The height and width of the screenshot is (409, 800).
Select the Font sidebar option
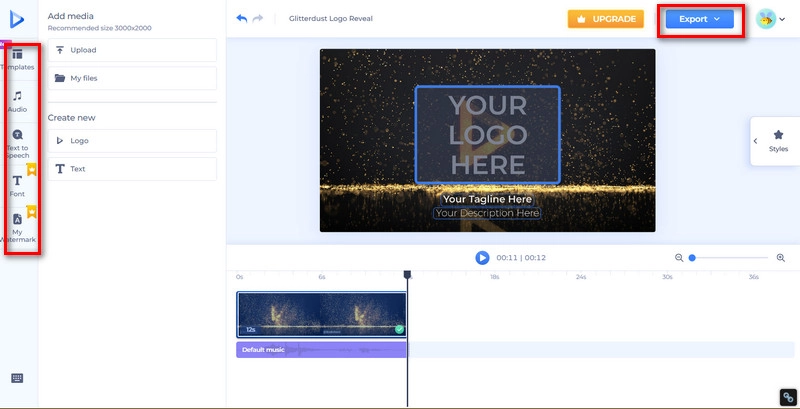coord(17,185)
